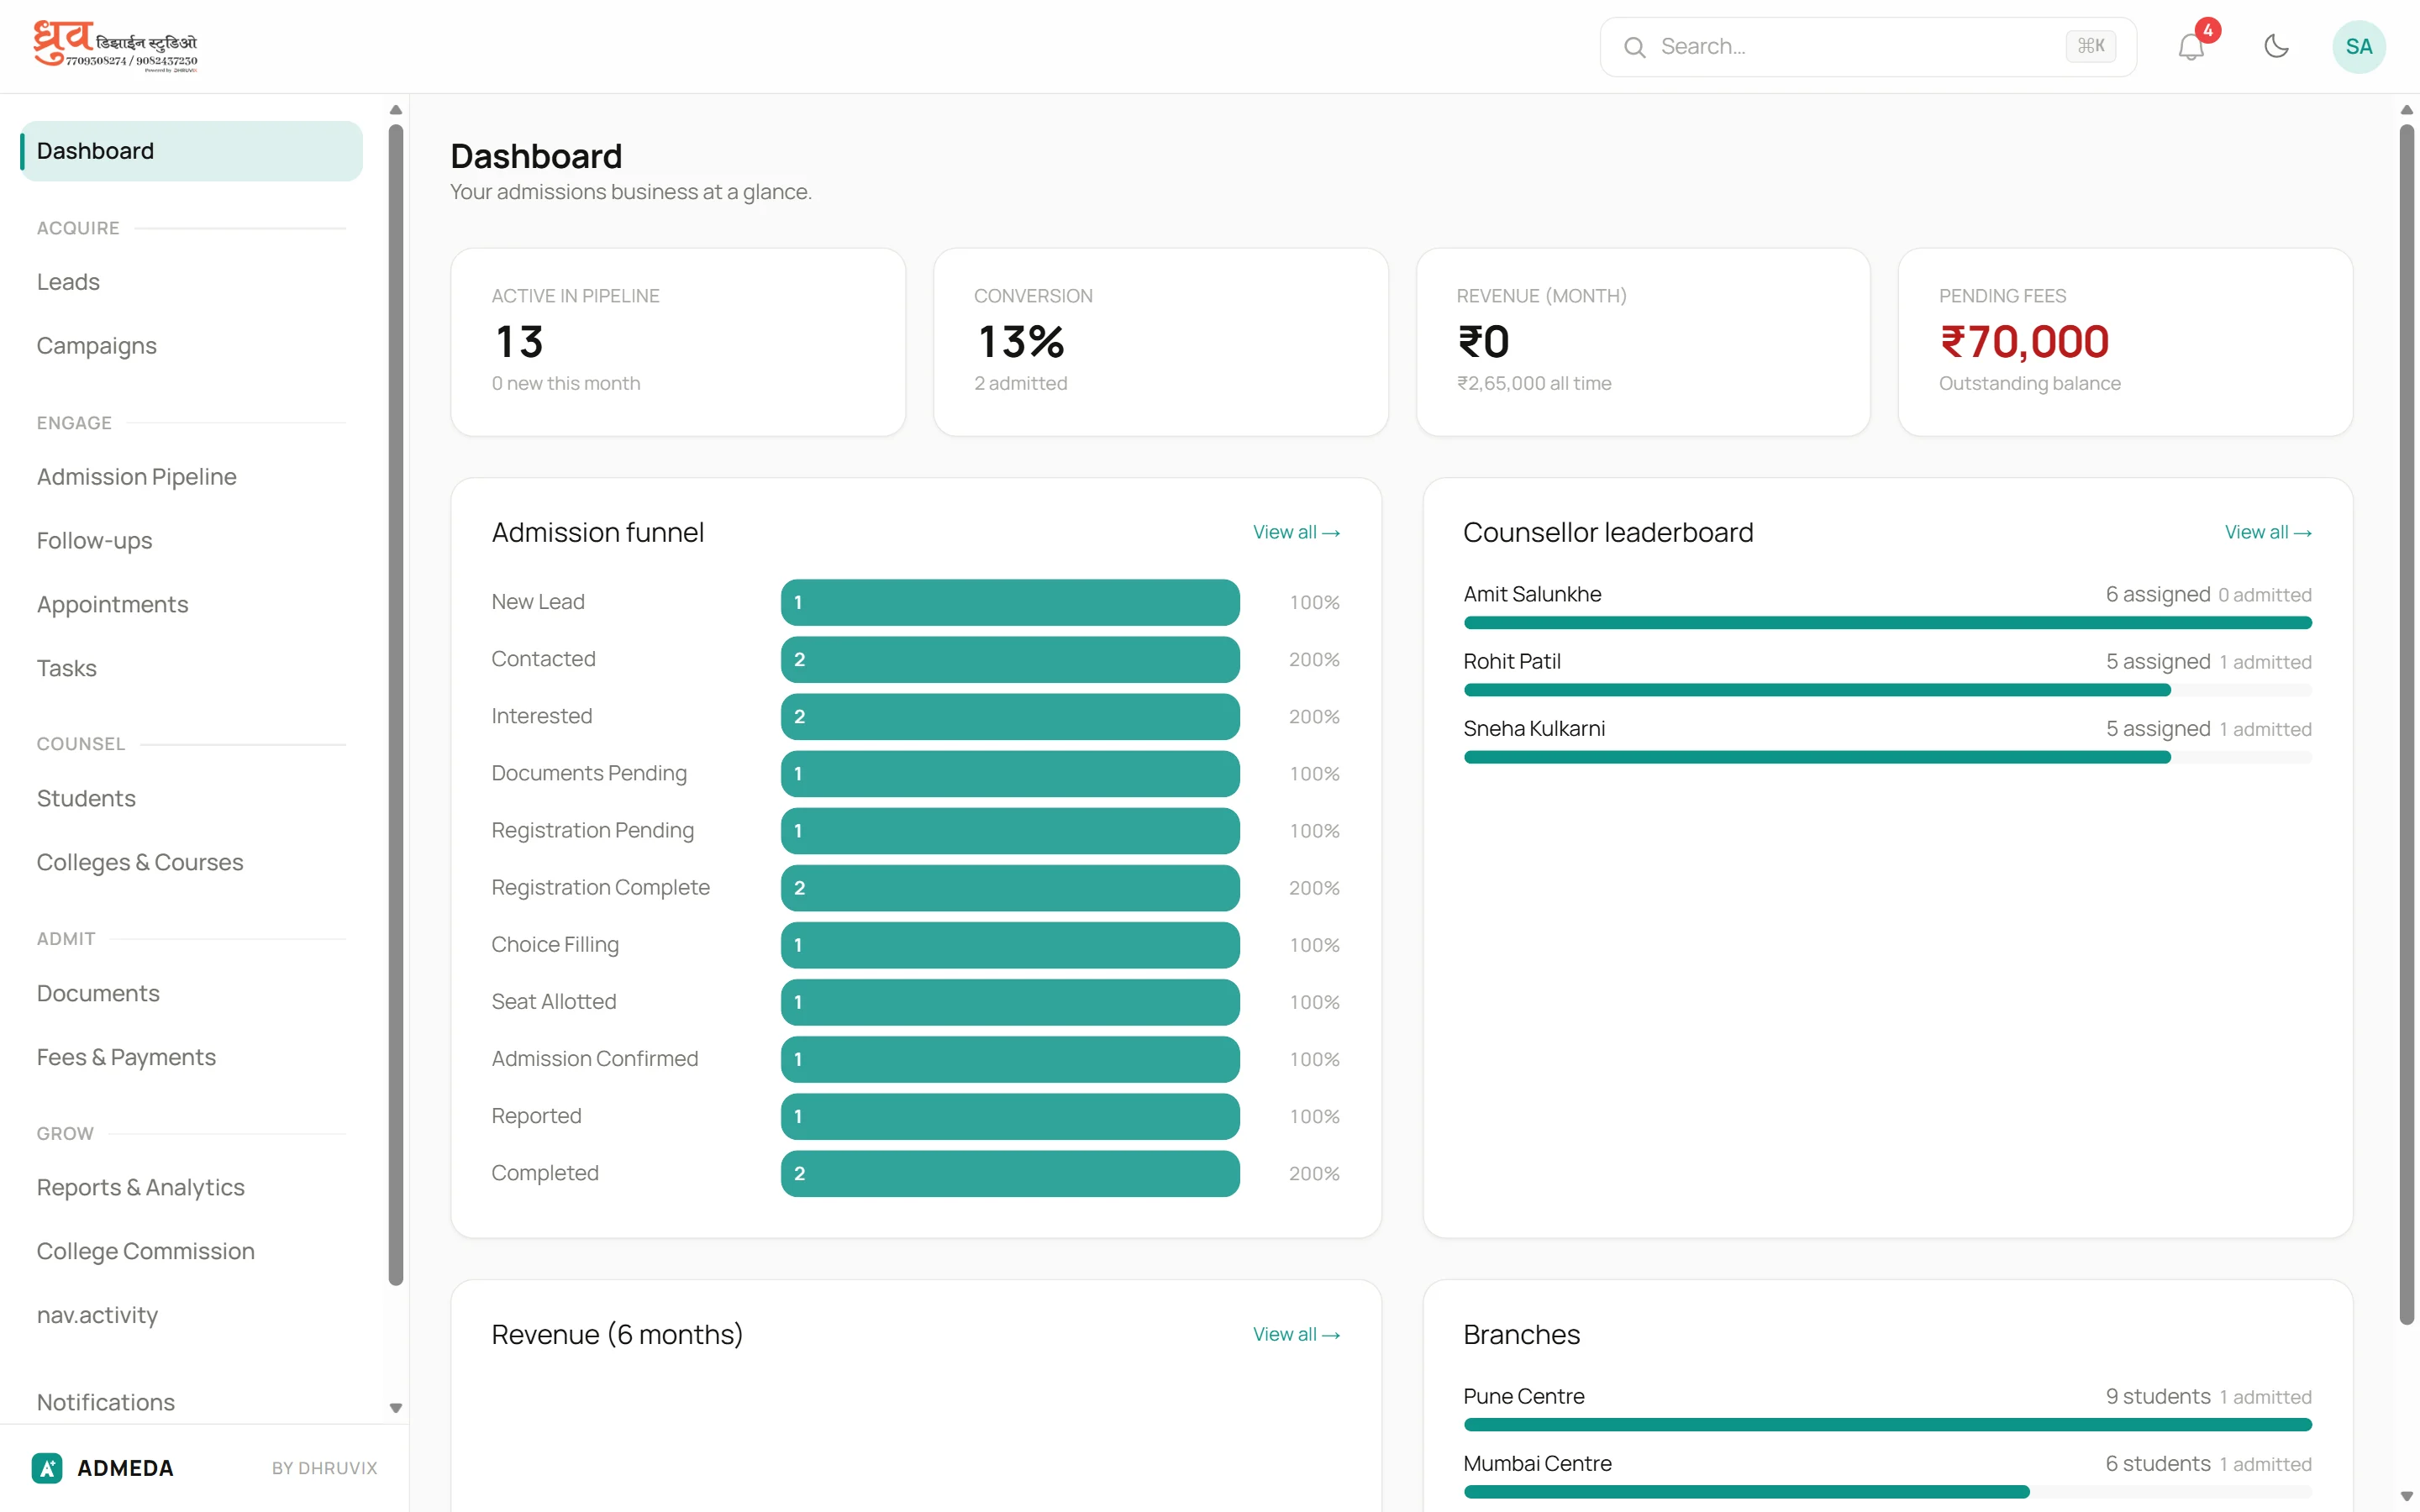Image resolution: width=2420 pixels, height=1512 pixels.
Task: Click the New Lead funnel bar
Action: (x=1010, y=602)
